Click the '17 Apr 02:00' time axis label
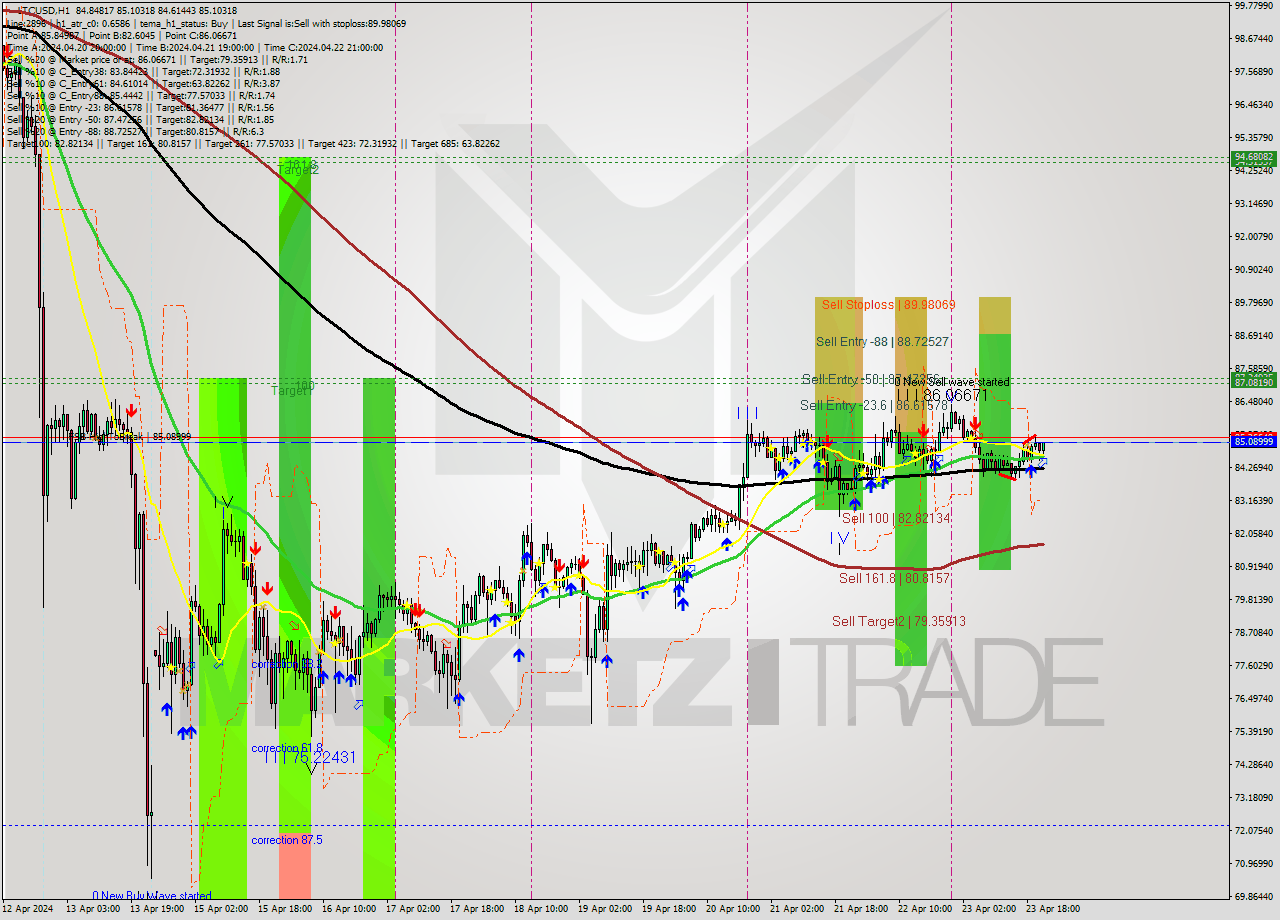 (x=414, y=910)
